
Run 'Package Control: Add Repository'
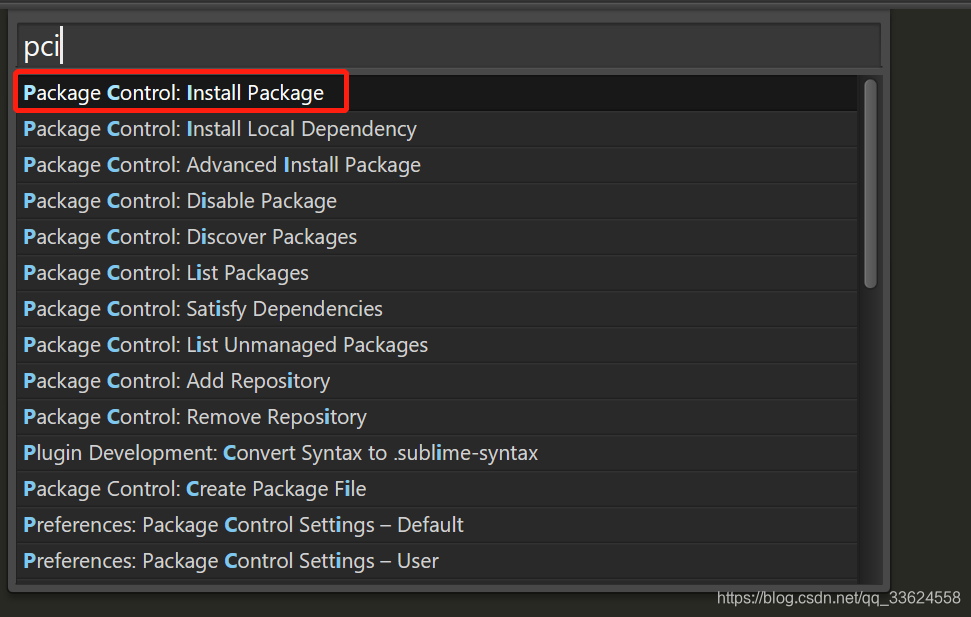point(437,380)
